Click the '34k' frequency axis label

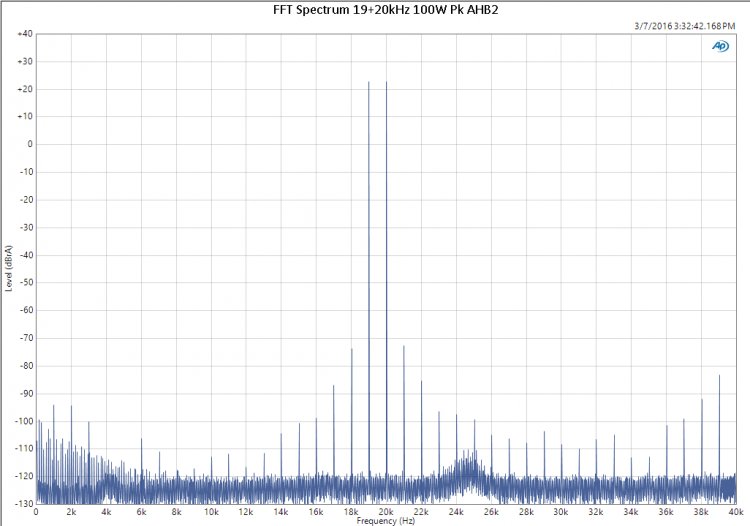pyautogui.click(x=630, y=512)
